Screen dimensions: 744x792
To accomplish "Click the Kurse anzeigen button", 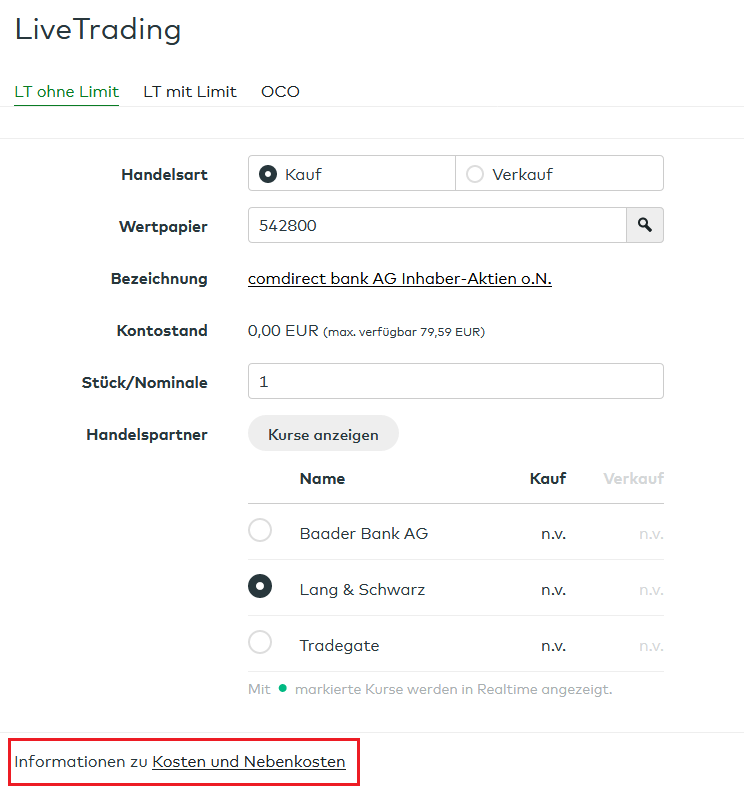I will point(323,433).
